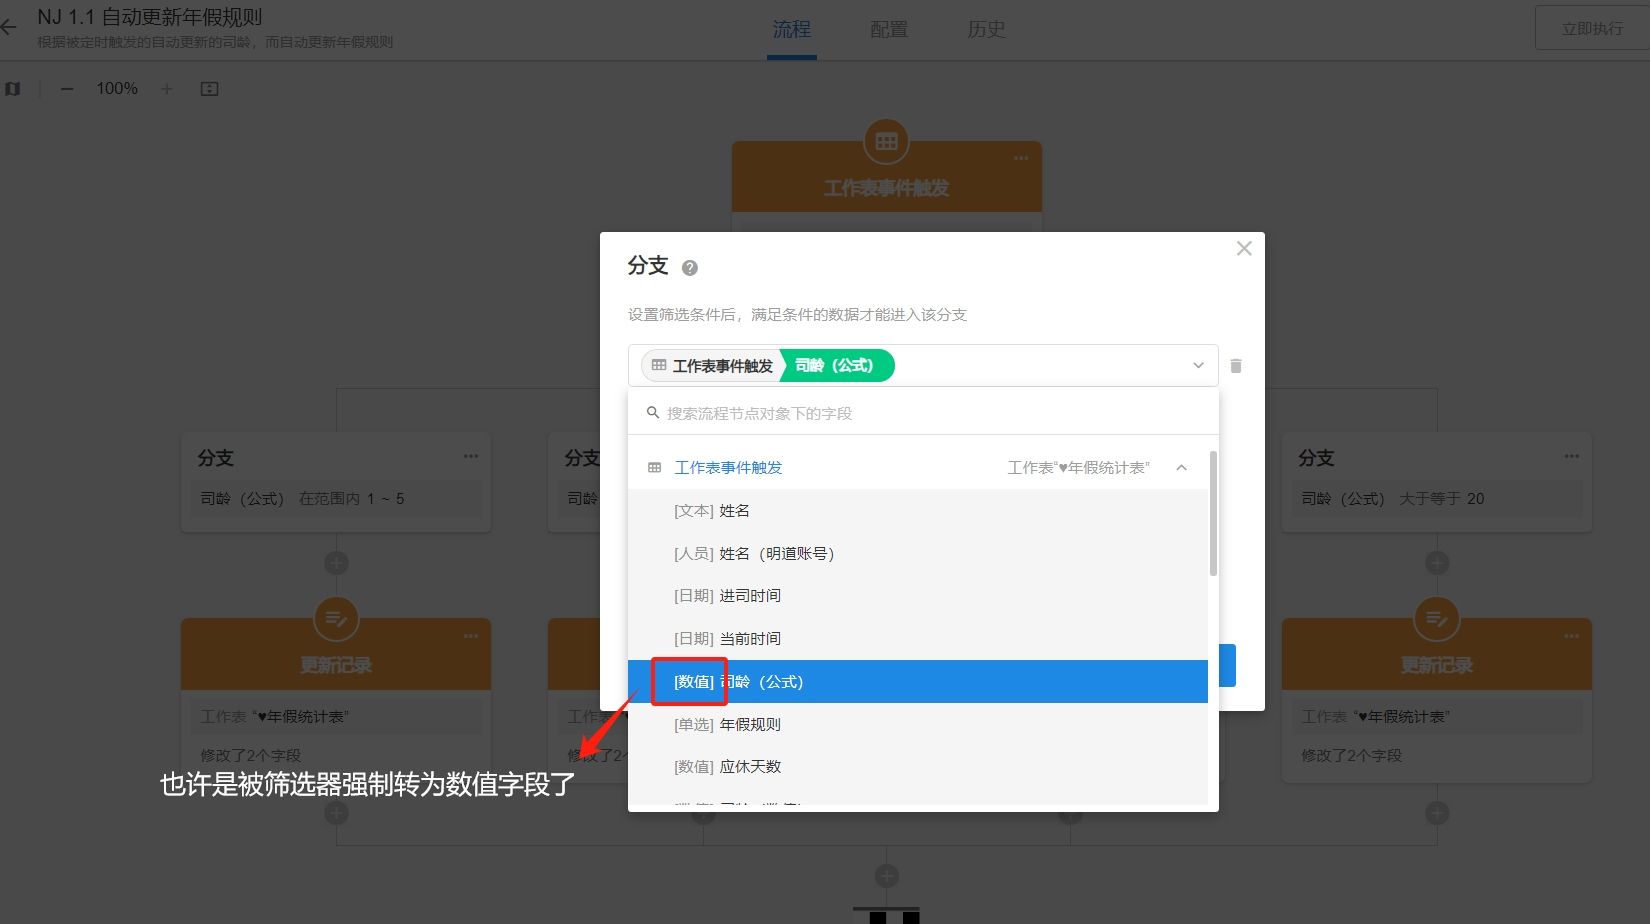1650x924 pixels.
Task: Open the field selector dropdown arrow
Action: click(x=1198, y=366)
